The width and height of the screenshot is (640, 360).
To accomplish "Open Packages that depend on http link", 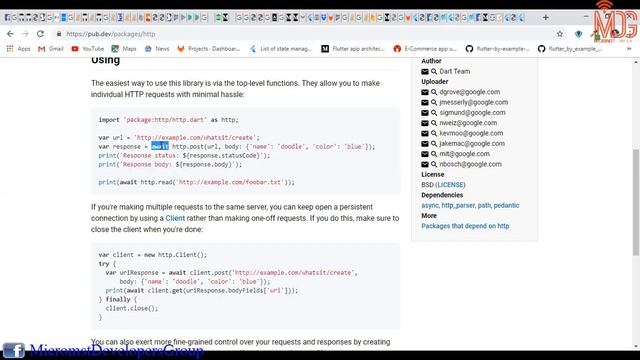I will [x=465, y=226].
